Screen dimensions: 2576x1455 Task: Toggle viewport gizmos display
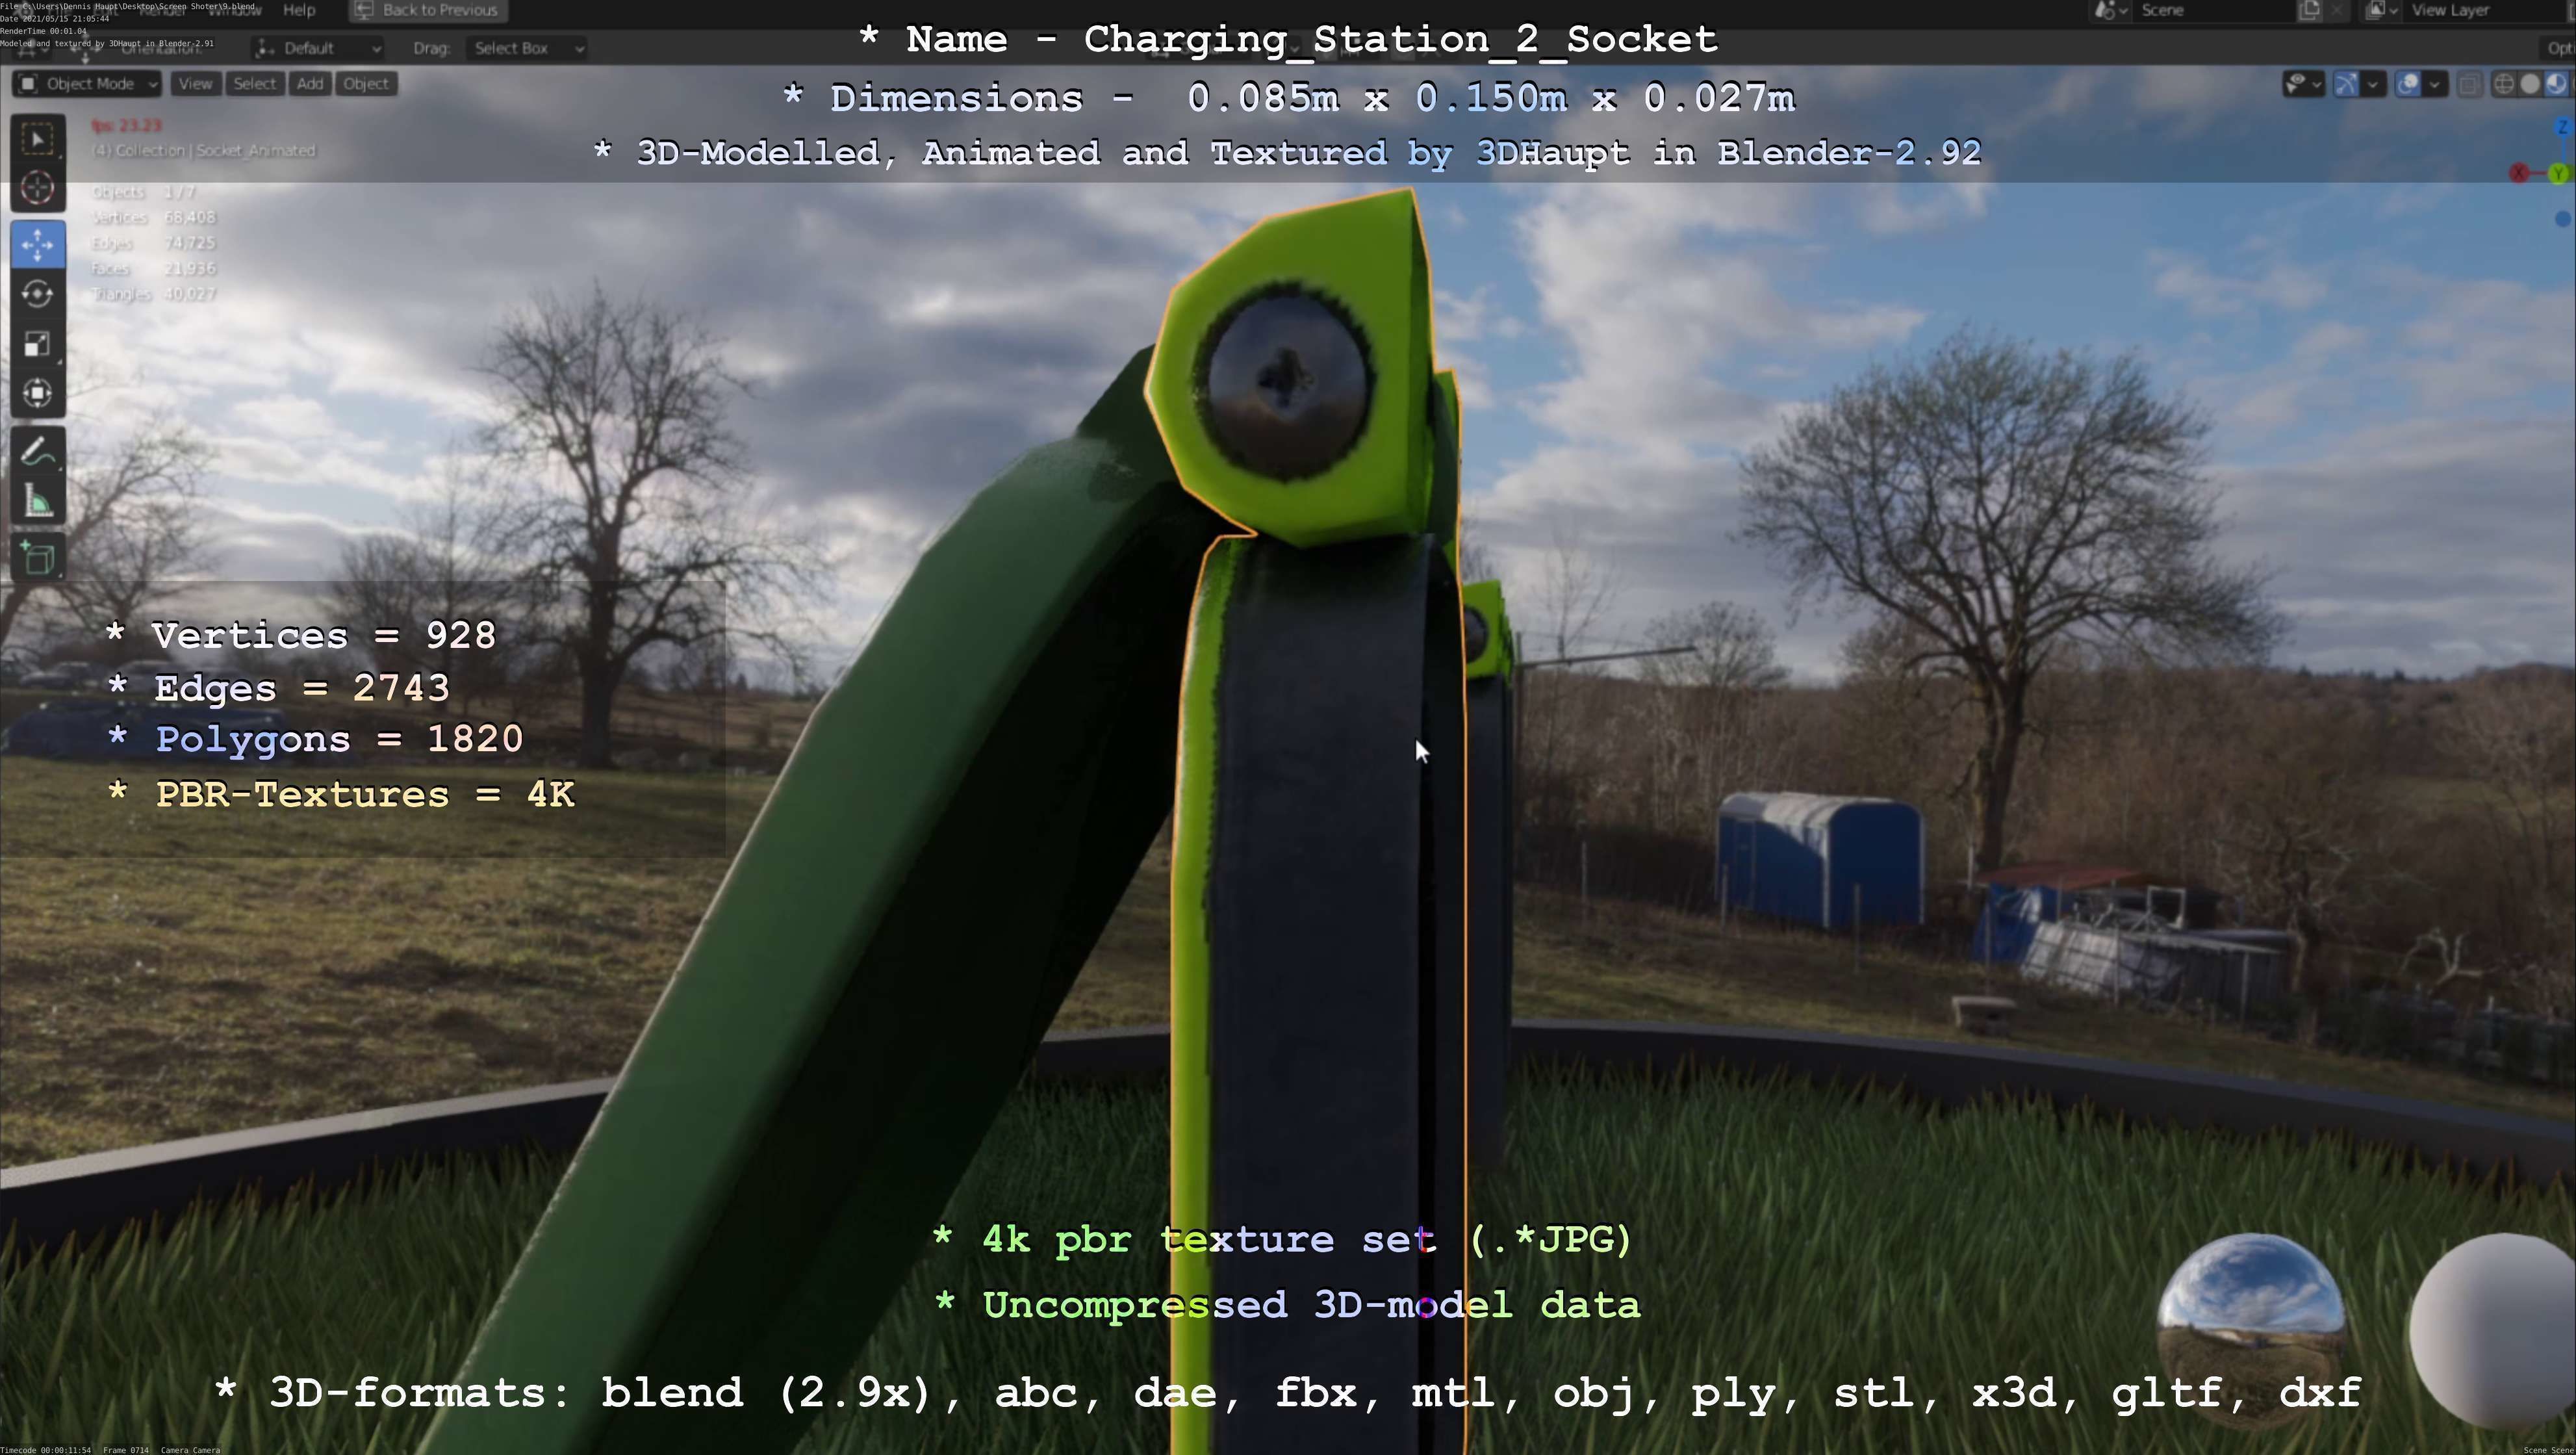[x=2346, y=84]
